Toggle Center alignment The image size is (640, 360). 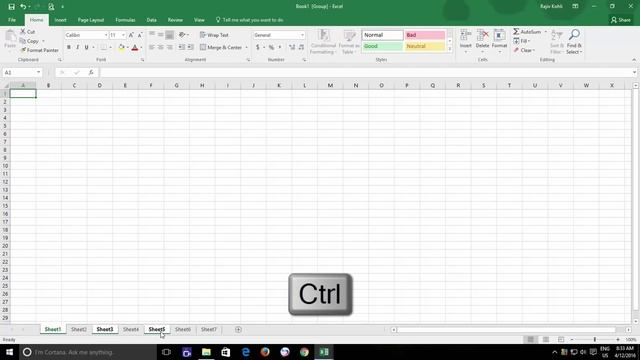[x=161, y=47]
